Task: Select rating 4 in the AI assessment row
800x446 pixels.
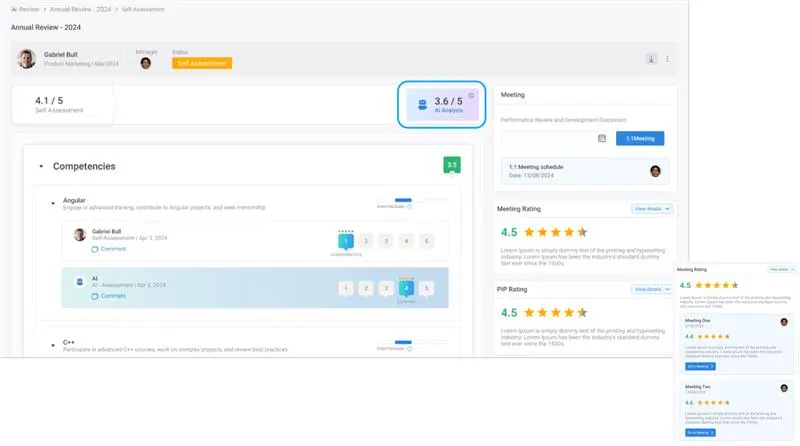Action: click(406, 288)
